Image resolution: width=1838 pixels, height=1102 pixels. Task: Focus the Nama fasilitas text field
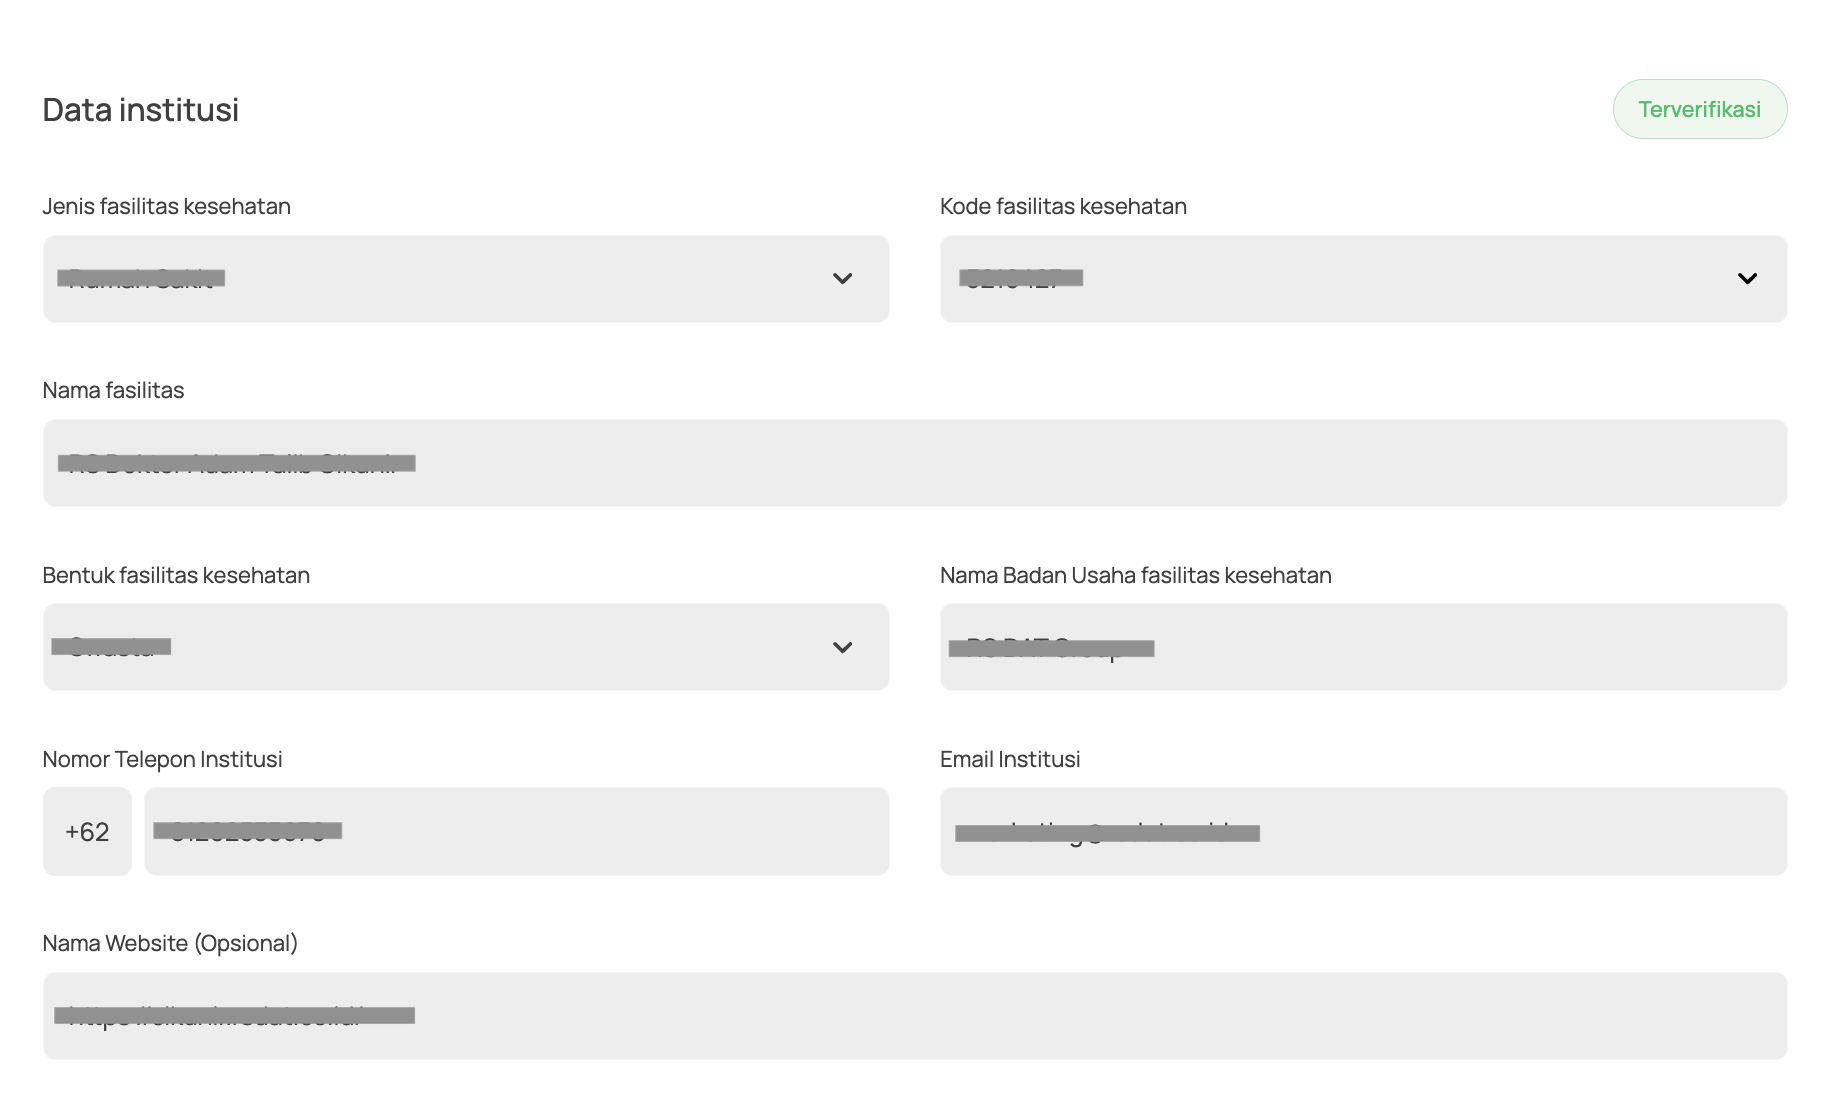pos(914,463)
